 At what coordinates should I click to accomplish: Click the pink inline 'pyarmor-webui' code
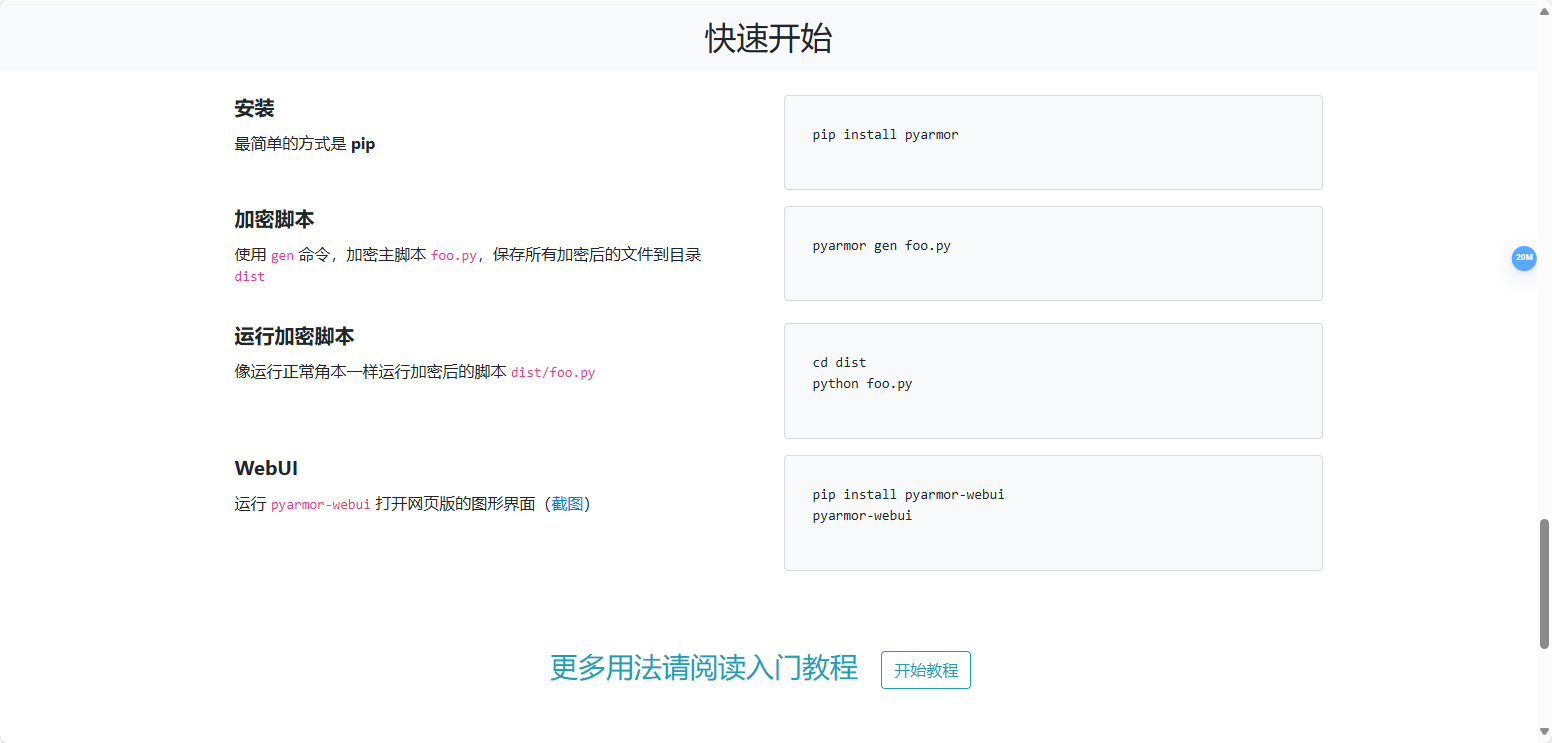coord(321,505)
